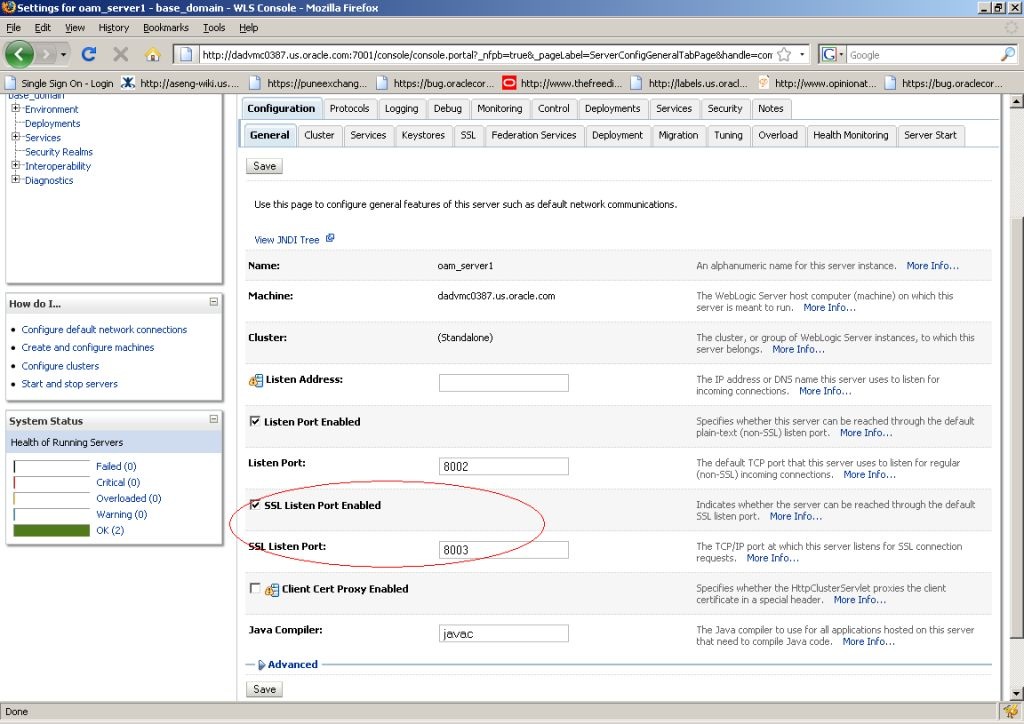Select Deployments in the domain tree
This screenshot has width=1024, height=724.
point(52,123)
